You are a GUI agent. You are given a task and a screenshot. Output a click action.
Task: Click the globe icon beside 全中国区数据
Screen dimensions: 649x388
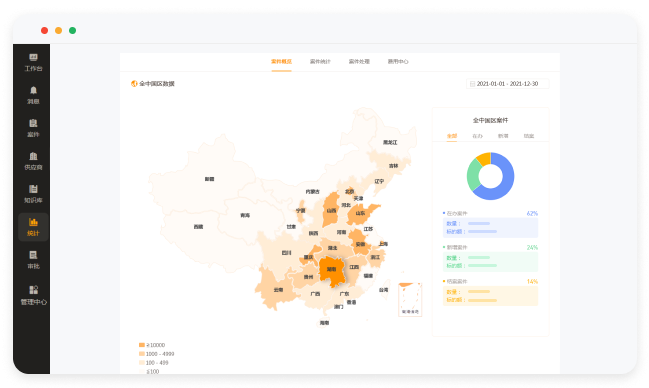(134, 84)
